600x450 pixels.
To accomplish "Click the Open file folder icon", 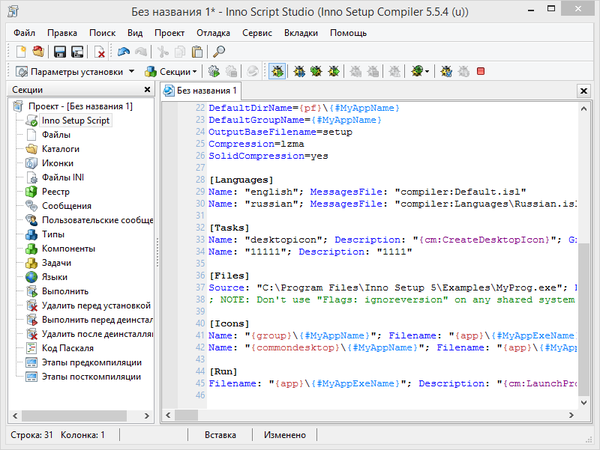I will point(36,52).
